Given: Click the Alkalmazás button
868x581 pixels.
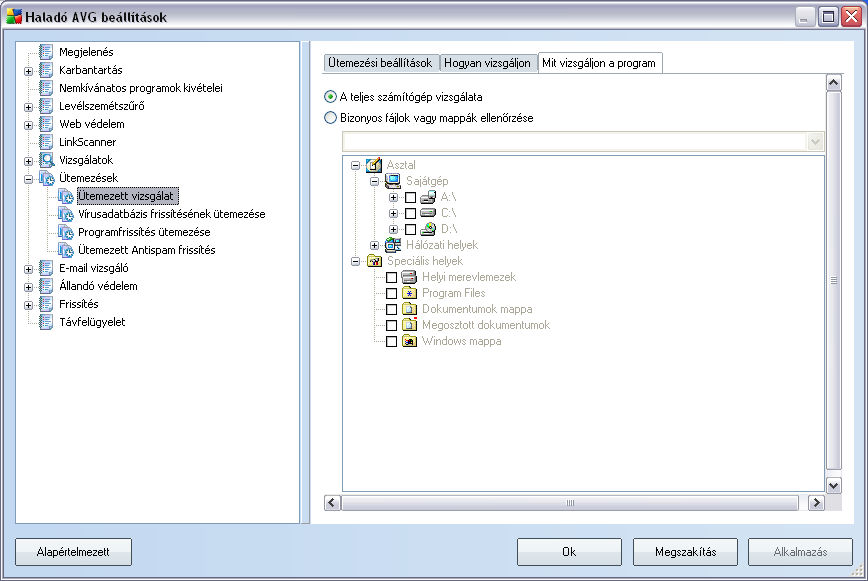Looking at the screenshot, I should (x=800, y=552).
